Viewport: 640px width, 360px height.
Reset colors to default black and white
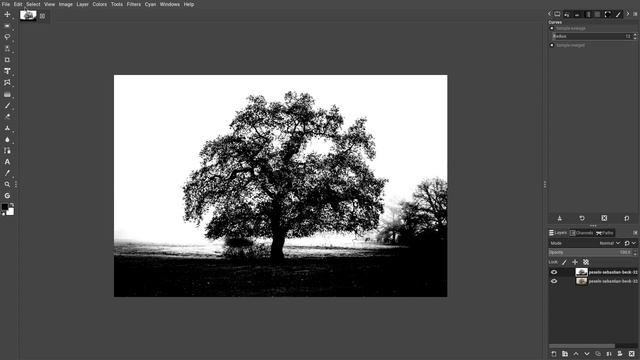[4, 213]
